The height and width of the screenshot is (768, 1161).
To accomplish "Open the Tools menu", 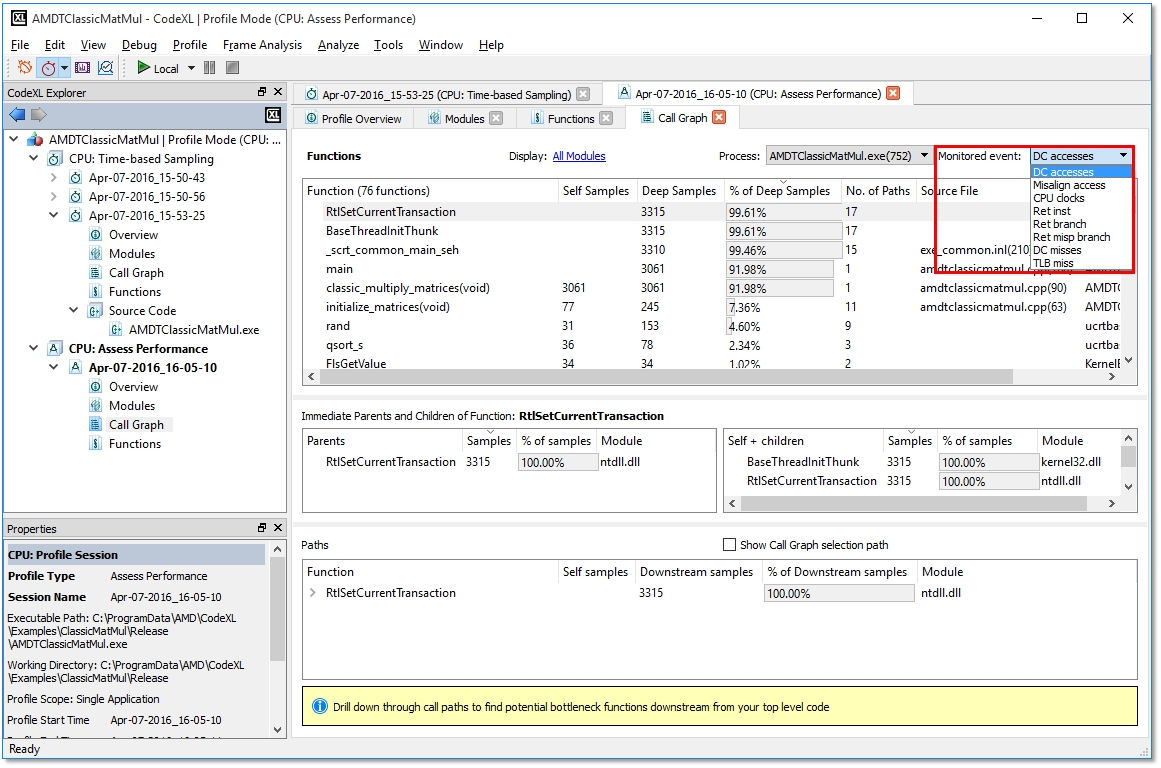I will tap(388, 45).
